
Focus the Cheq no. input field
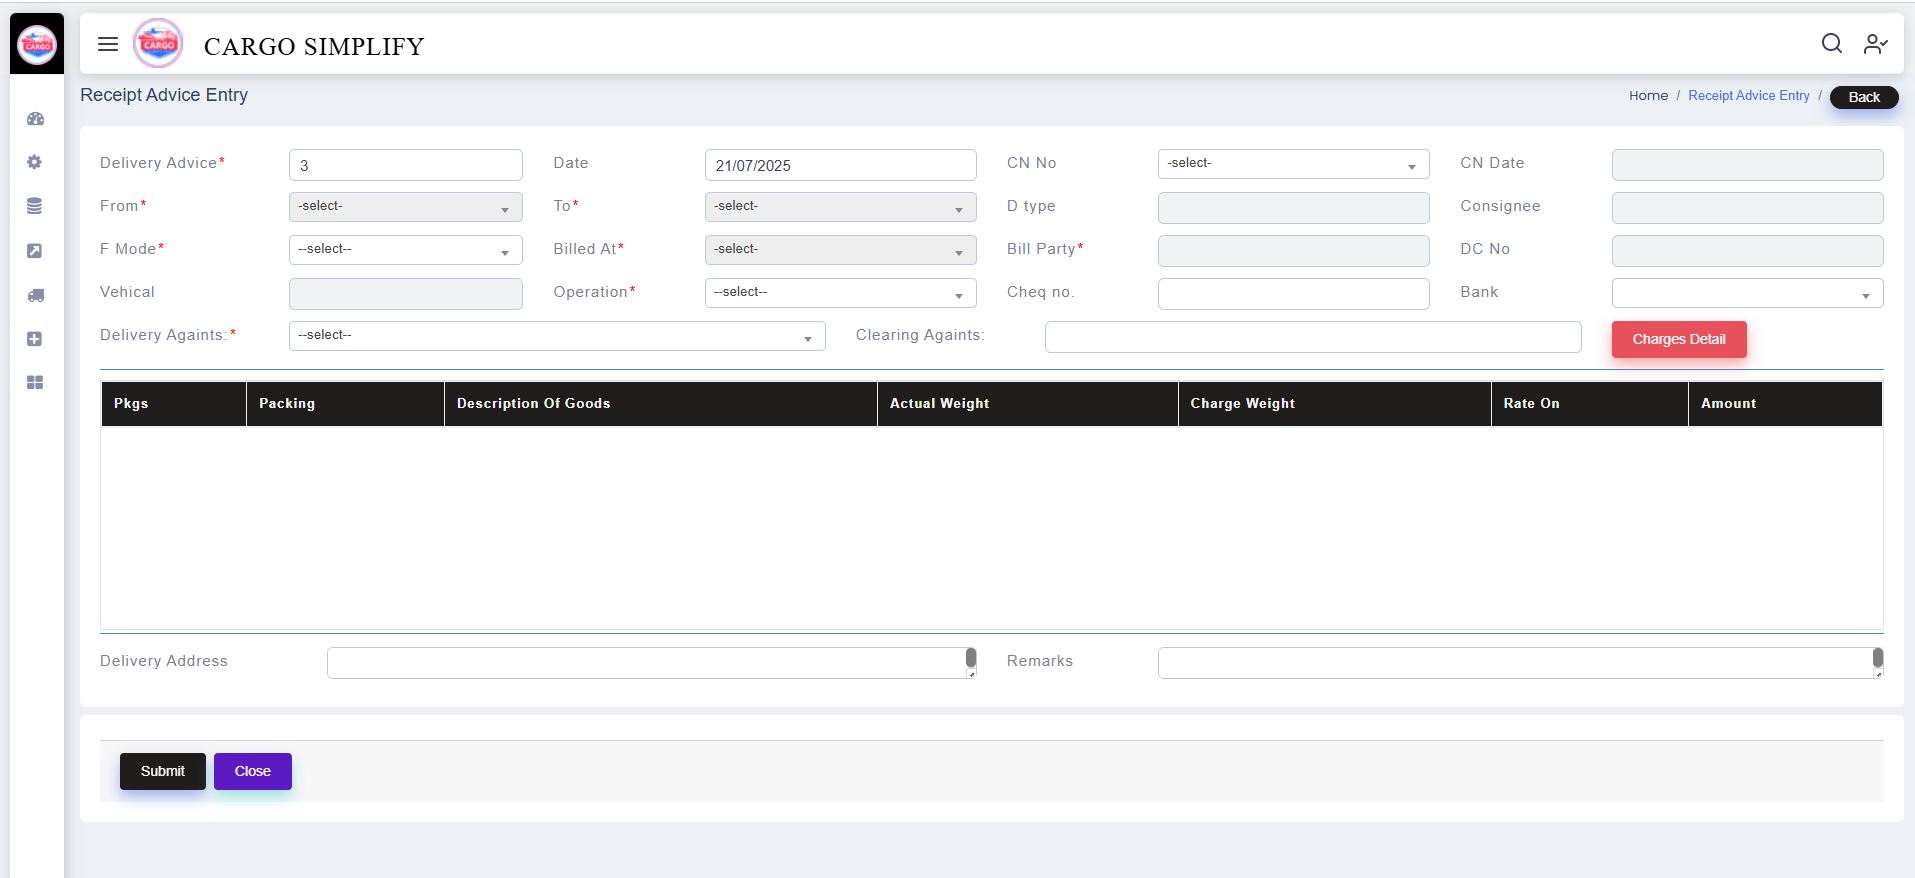1292,293
